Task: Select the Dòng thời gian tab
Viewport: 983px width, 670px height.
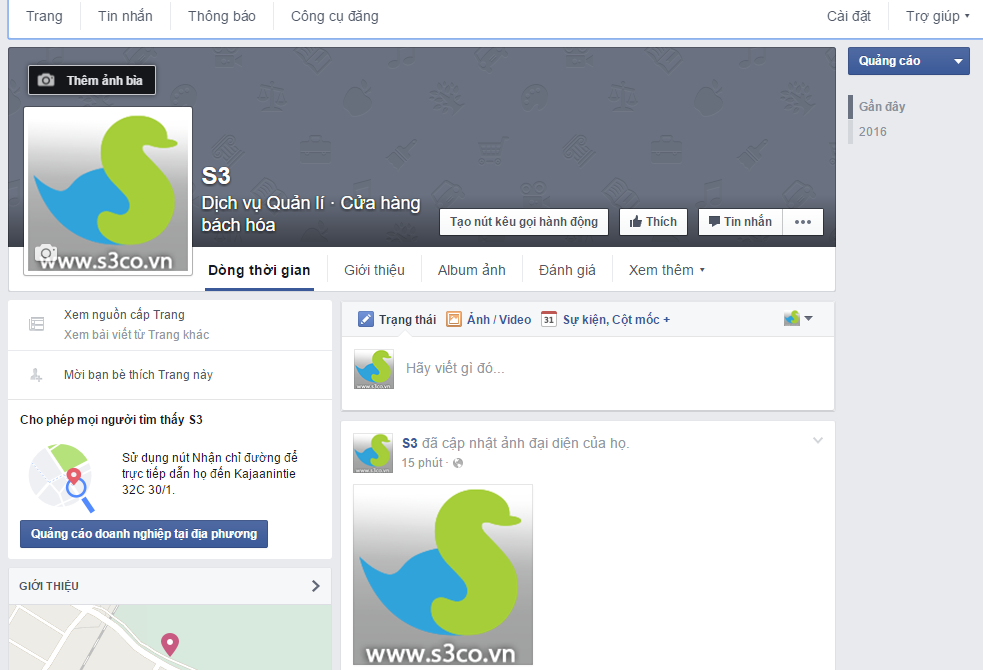Action: [x=259, y=270]
